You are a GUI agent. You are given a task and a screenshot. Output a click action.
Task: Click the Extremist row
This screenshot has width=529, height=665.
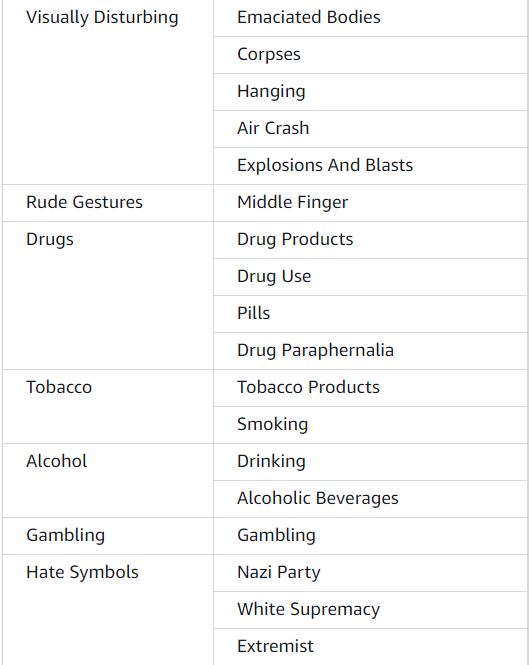(370, 646)
